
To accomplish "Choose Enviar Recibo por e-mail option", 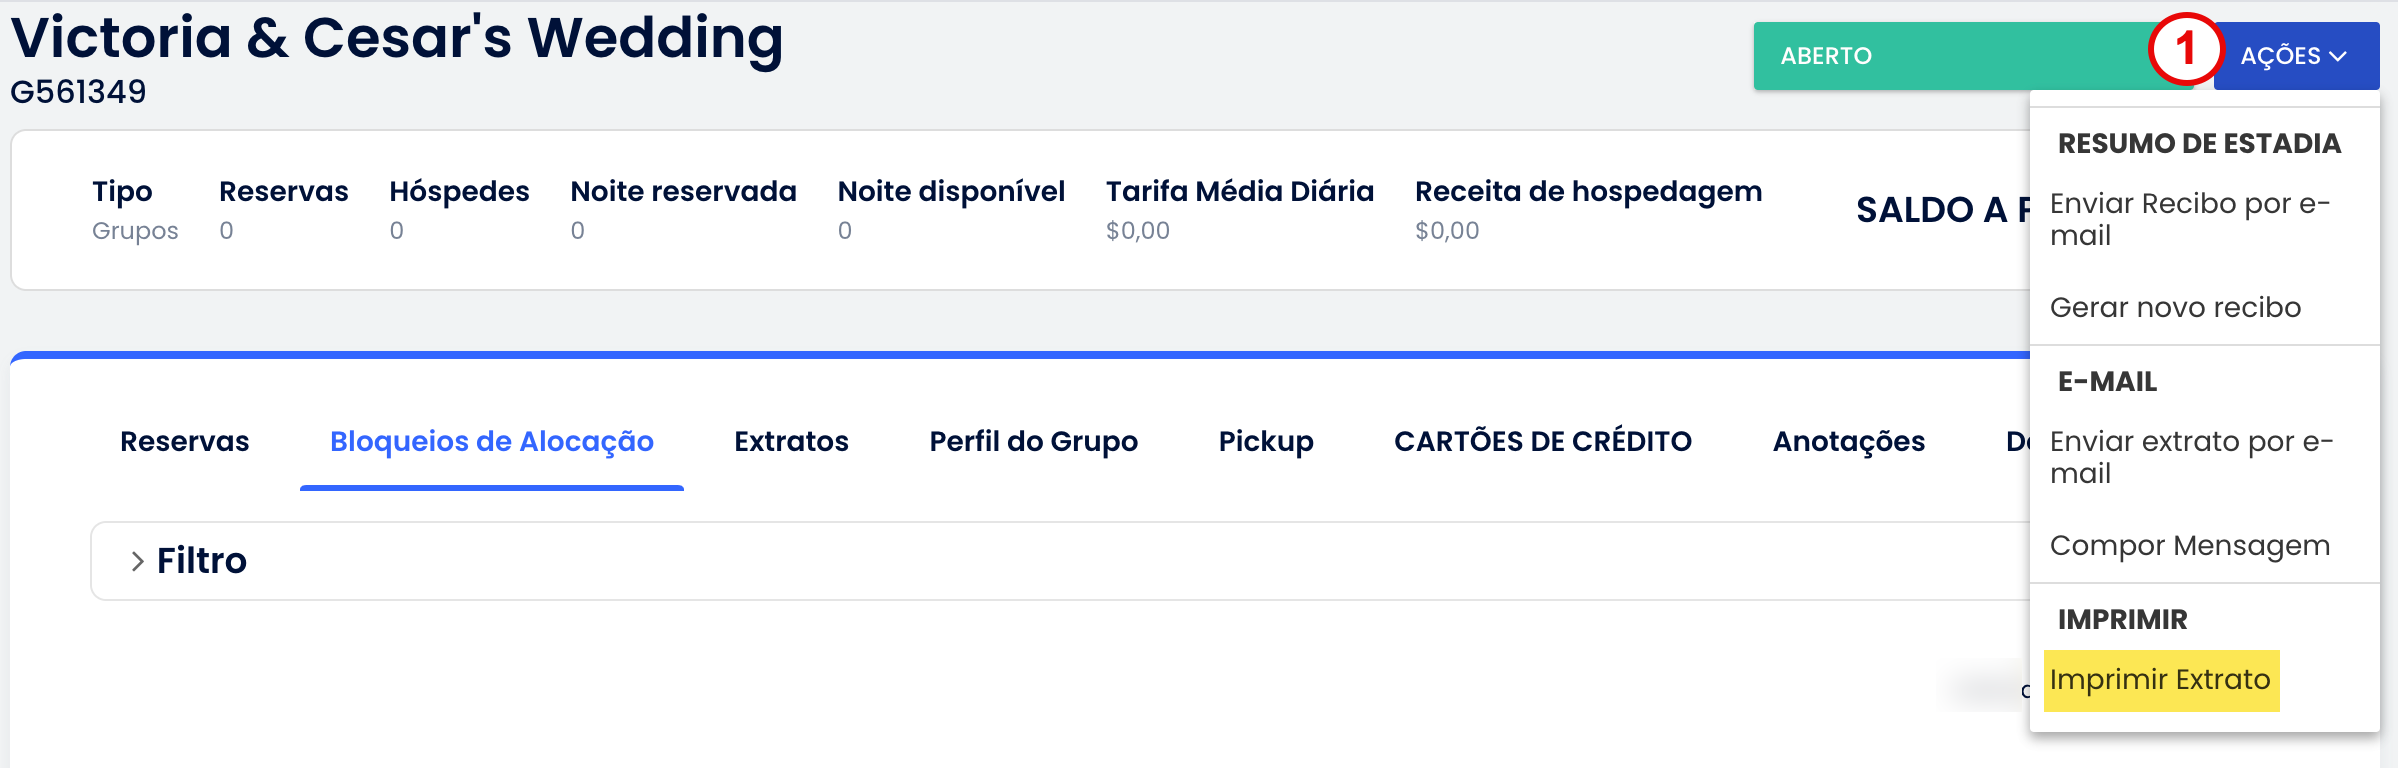I will point(2189,219).
